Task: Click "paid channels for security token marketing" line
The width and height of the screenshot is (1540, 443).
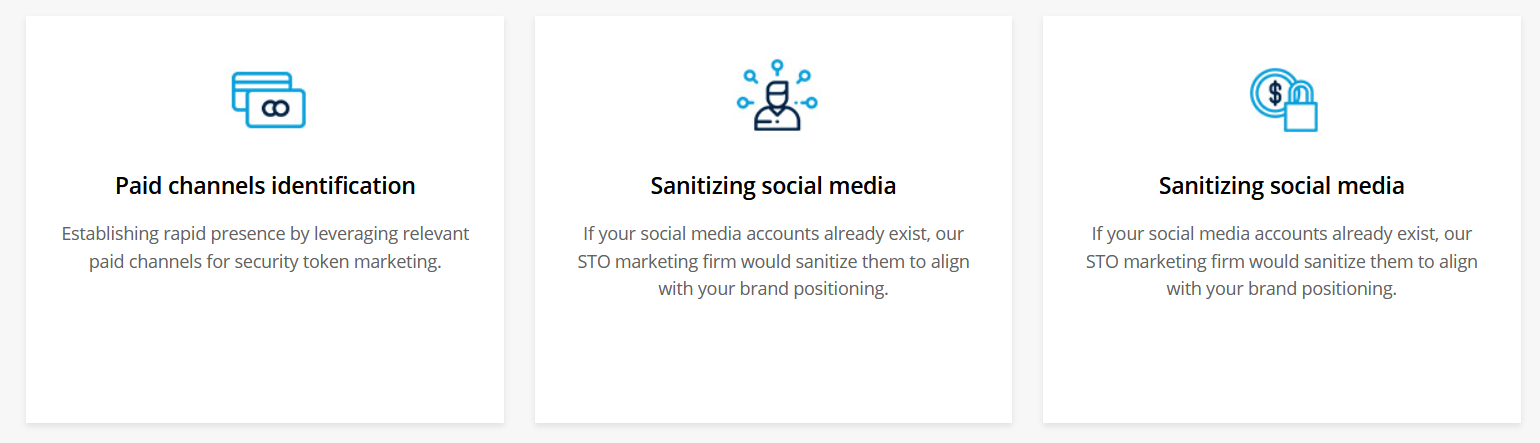Action: [265, 262]
